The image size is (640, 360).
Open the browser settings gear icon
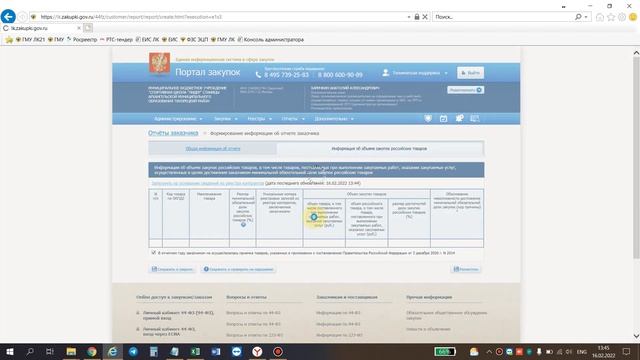pyautogui.click(x=622, y=17)
